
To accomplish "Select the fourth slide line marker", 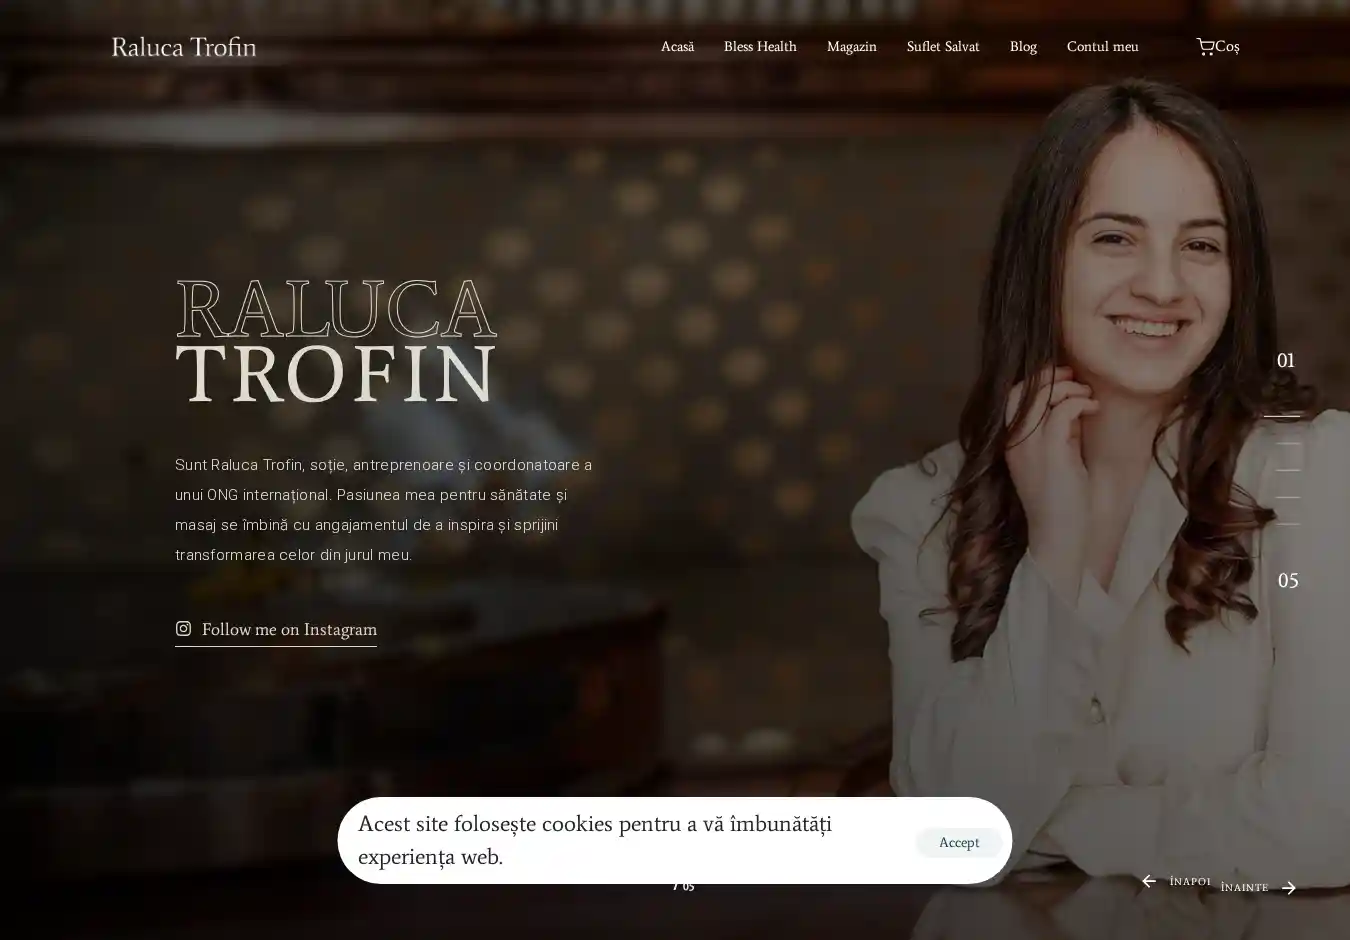I will (x=1288, y=497).
